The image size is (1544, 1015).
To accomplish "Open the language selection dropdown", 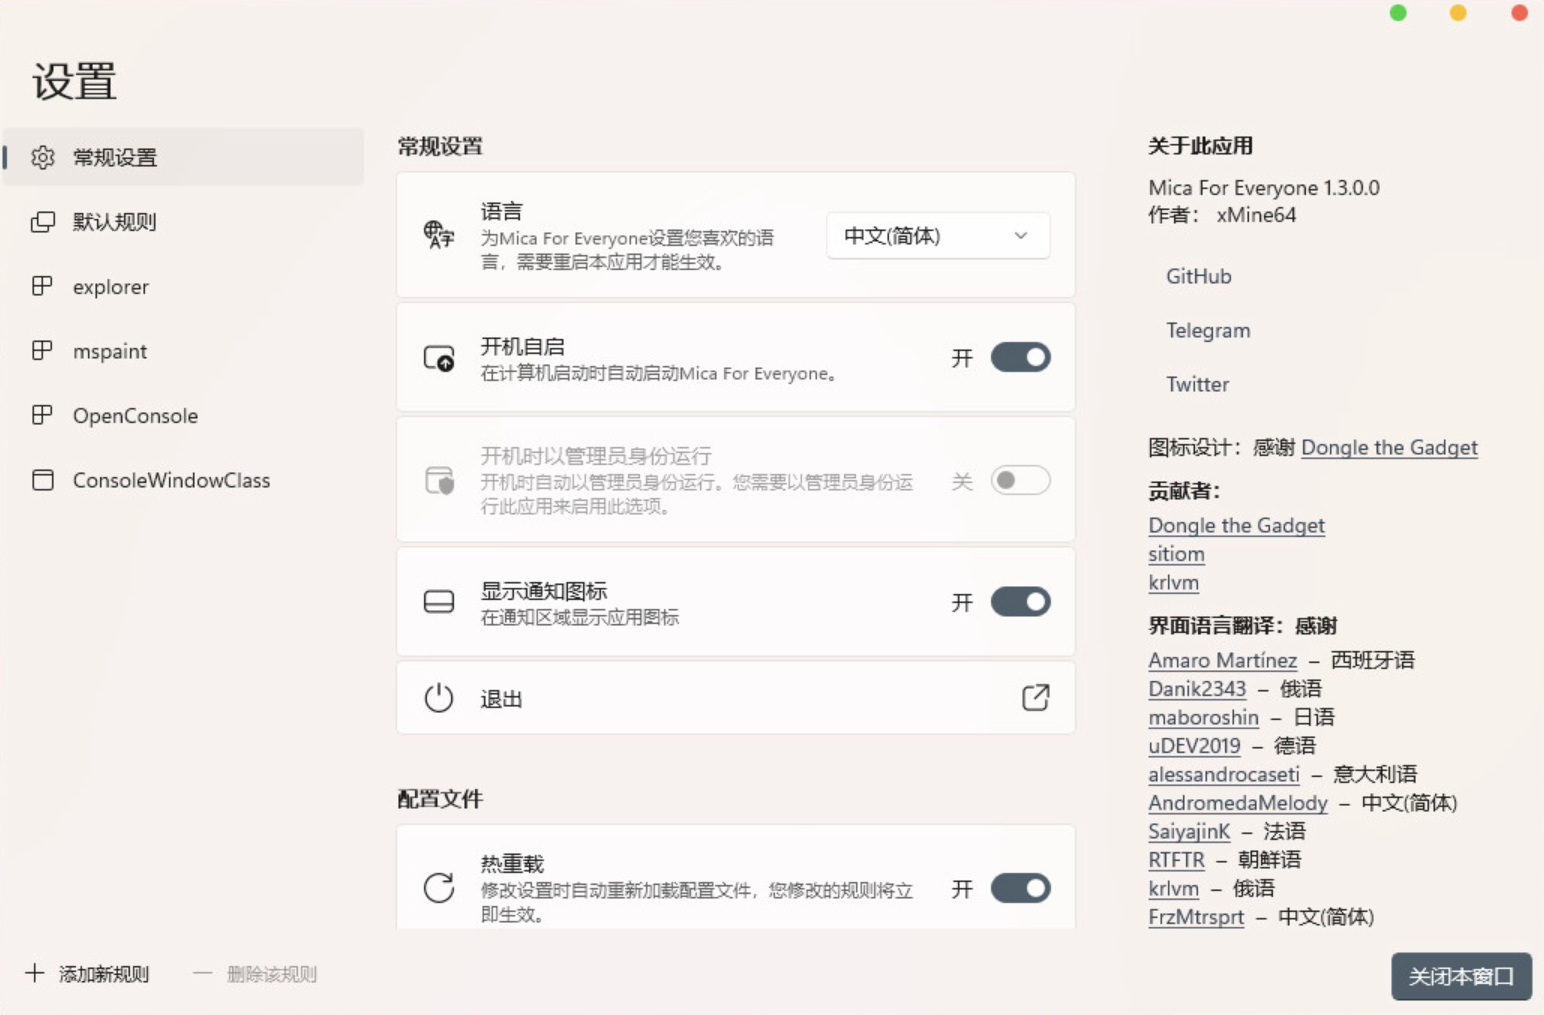I will [x=936, y=236].
